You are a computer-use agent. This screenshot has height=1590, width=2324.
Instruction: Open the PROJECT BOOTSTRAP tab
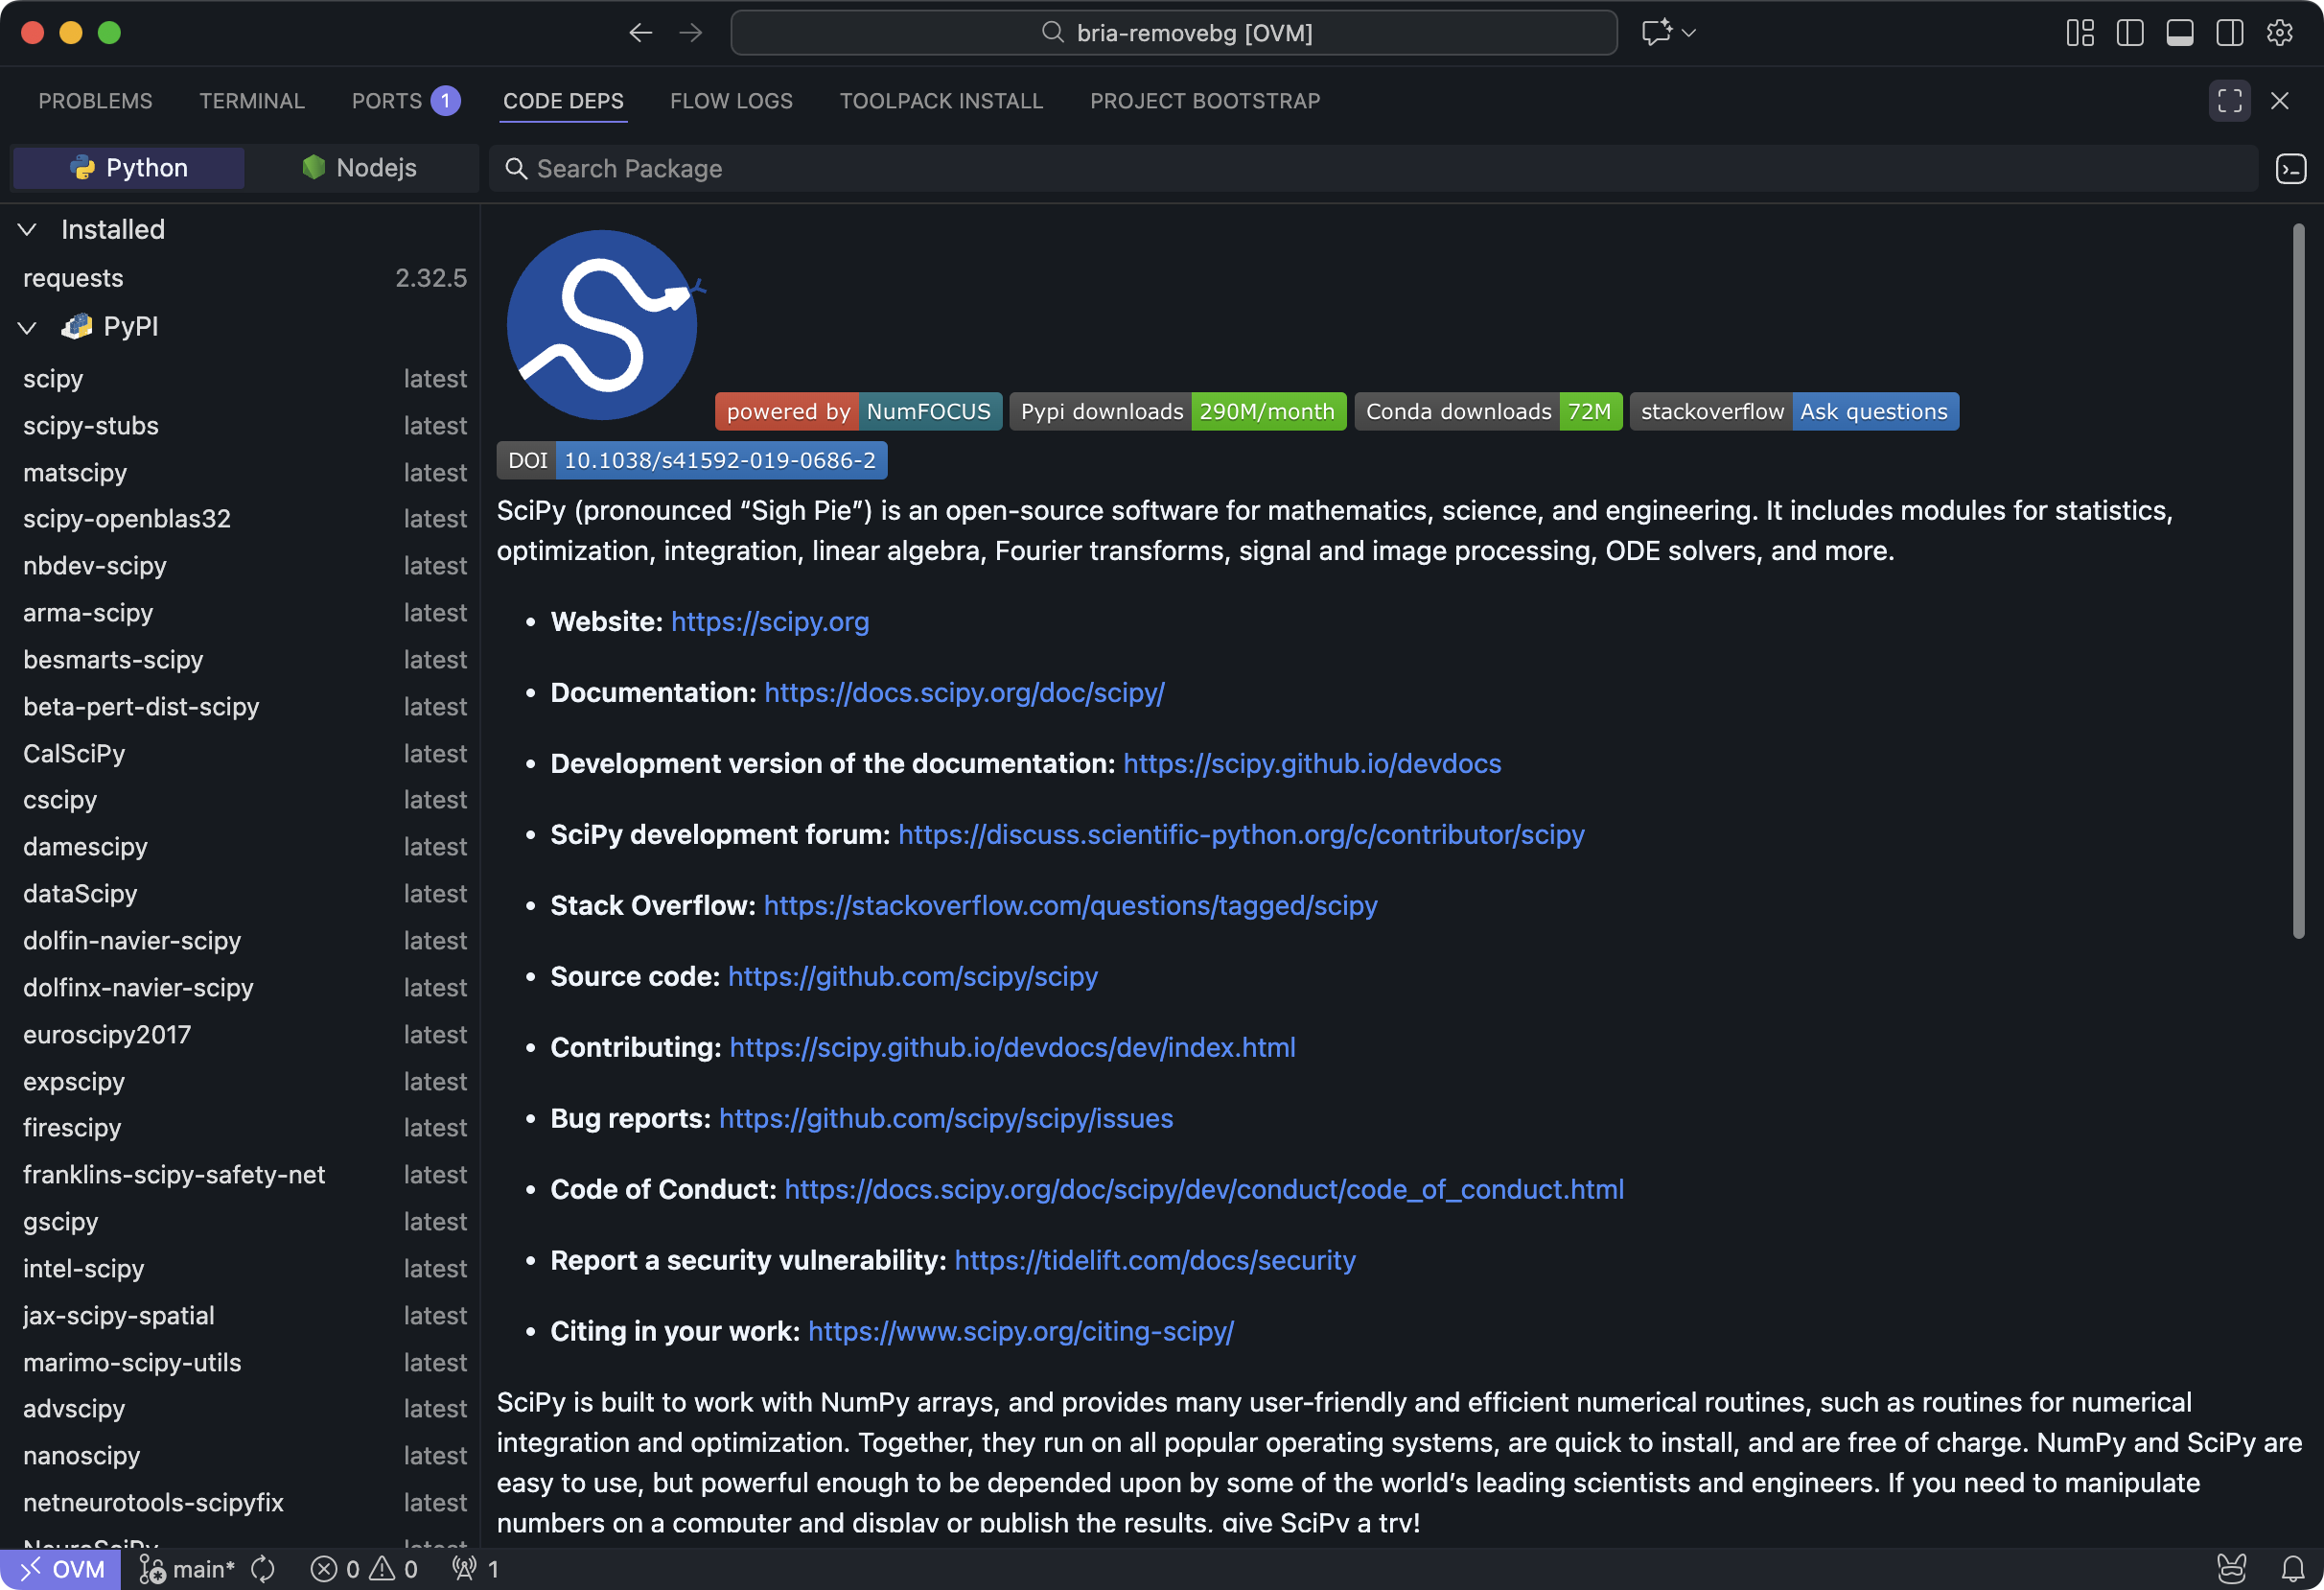[1204, 100]
